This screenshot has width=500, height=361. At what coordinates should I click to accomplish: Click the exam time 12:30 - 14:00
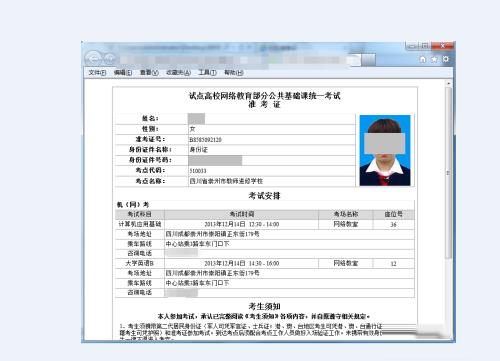point(264,224)
